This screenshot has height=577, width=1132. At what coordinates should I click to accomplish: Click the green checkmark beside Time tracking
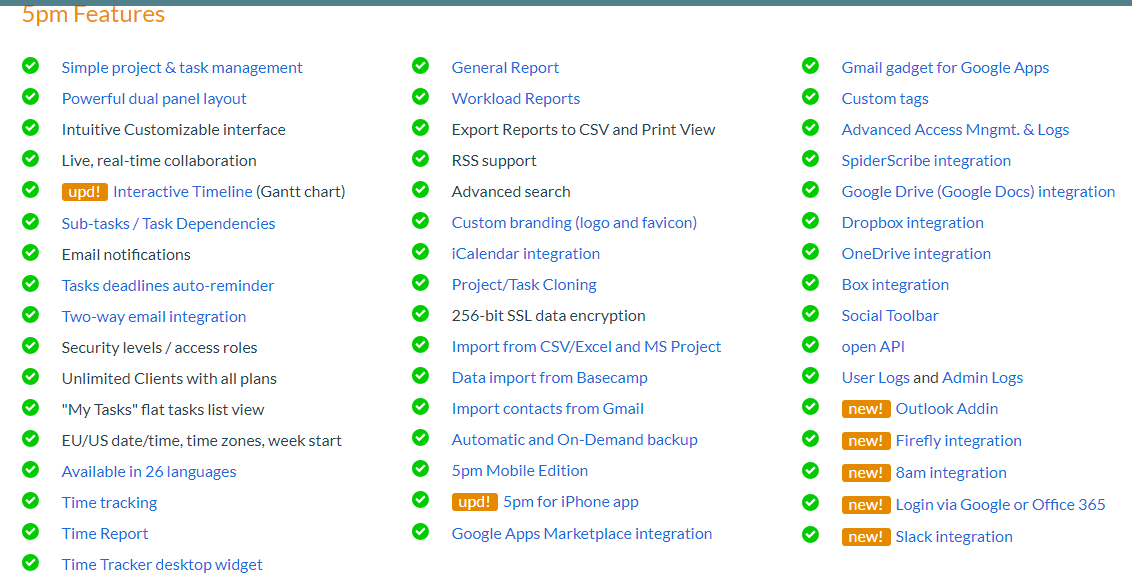tap(30, 501)
